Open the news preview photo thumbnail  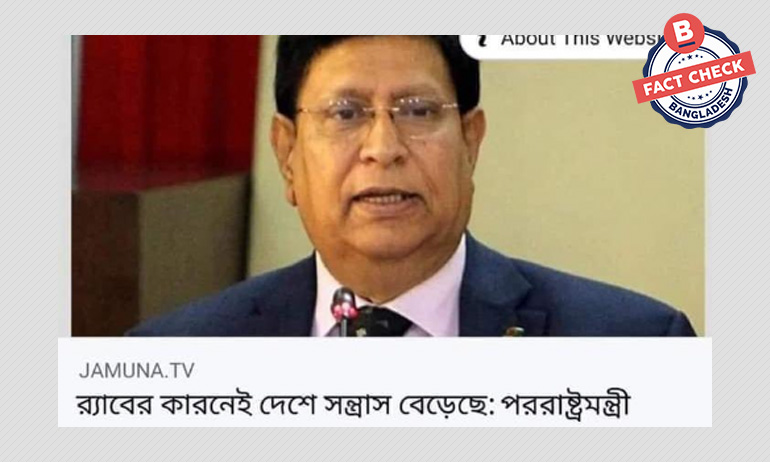[388, 186]
